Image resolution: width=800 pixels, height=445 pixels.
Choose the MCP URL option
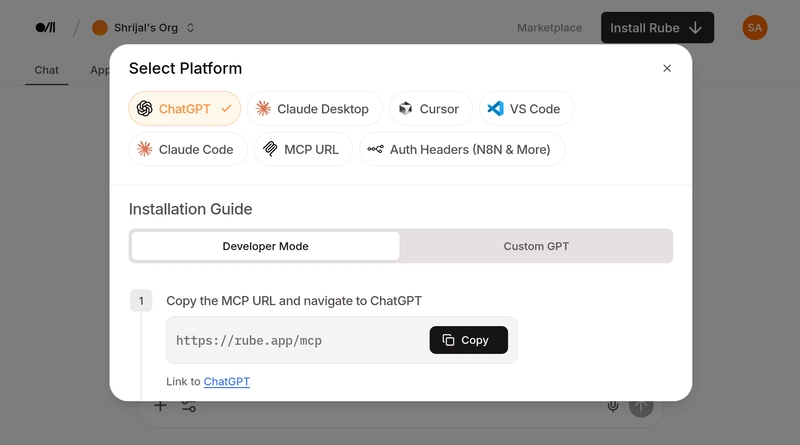tap(301, 150)
